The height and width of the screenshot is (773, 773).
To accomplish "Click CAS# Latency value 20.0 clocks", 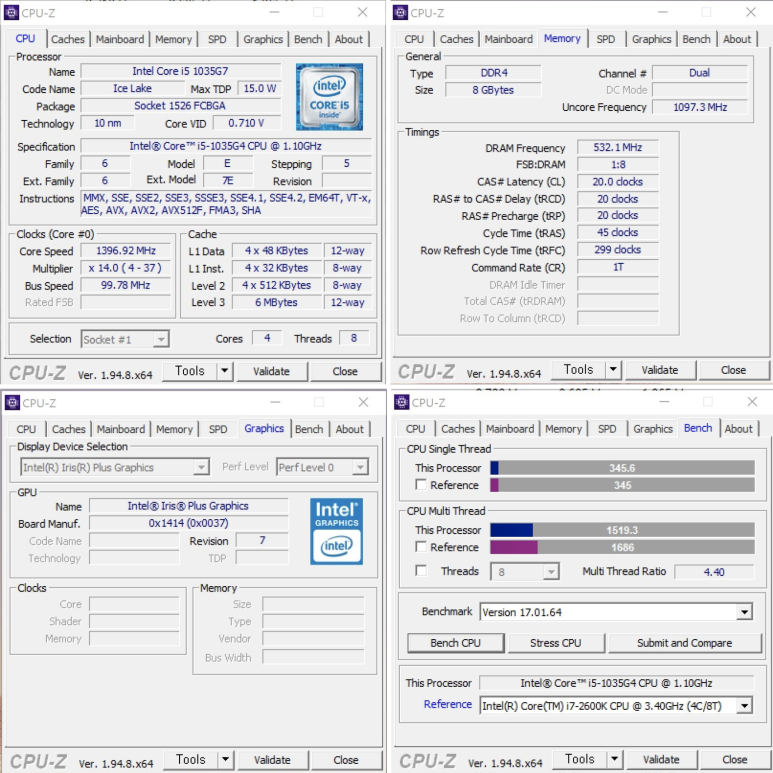I will pyautogui.click(x=618, y=181).
